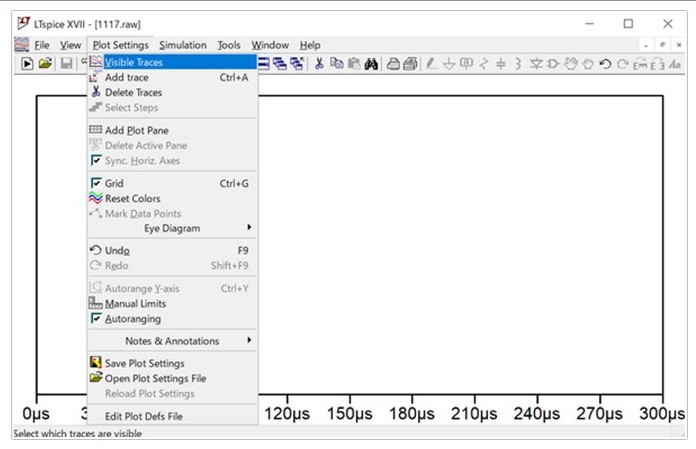
Task: Select the Drag hand tool
Action: (x=588, y=64)
